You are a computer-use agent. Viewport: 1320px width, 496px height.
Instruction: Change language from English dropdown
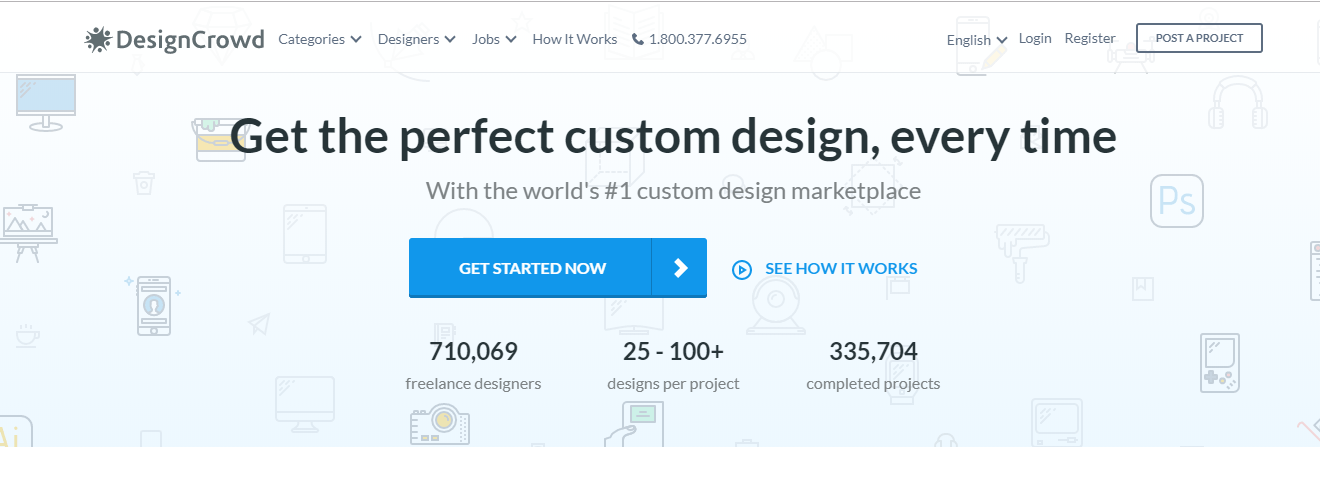[x=977, y=40]
